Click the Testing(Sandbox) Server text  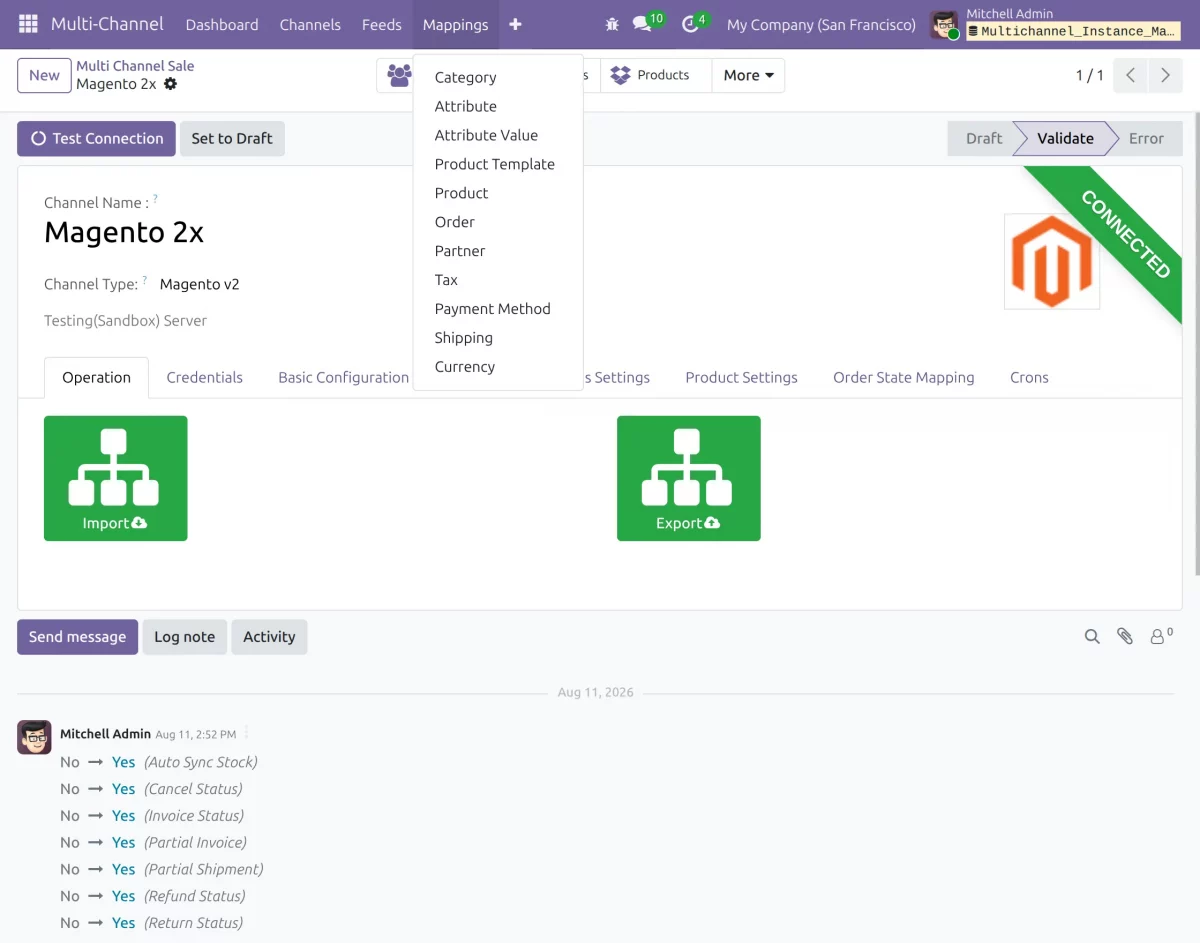[x=125, y=321]
